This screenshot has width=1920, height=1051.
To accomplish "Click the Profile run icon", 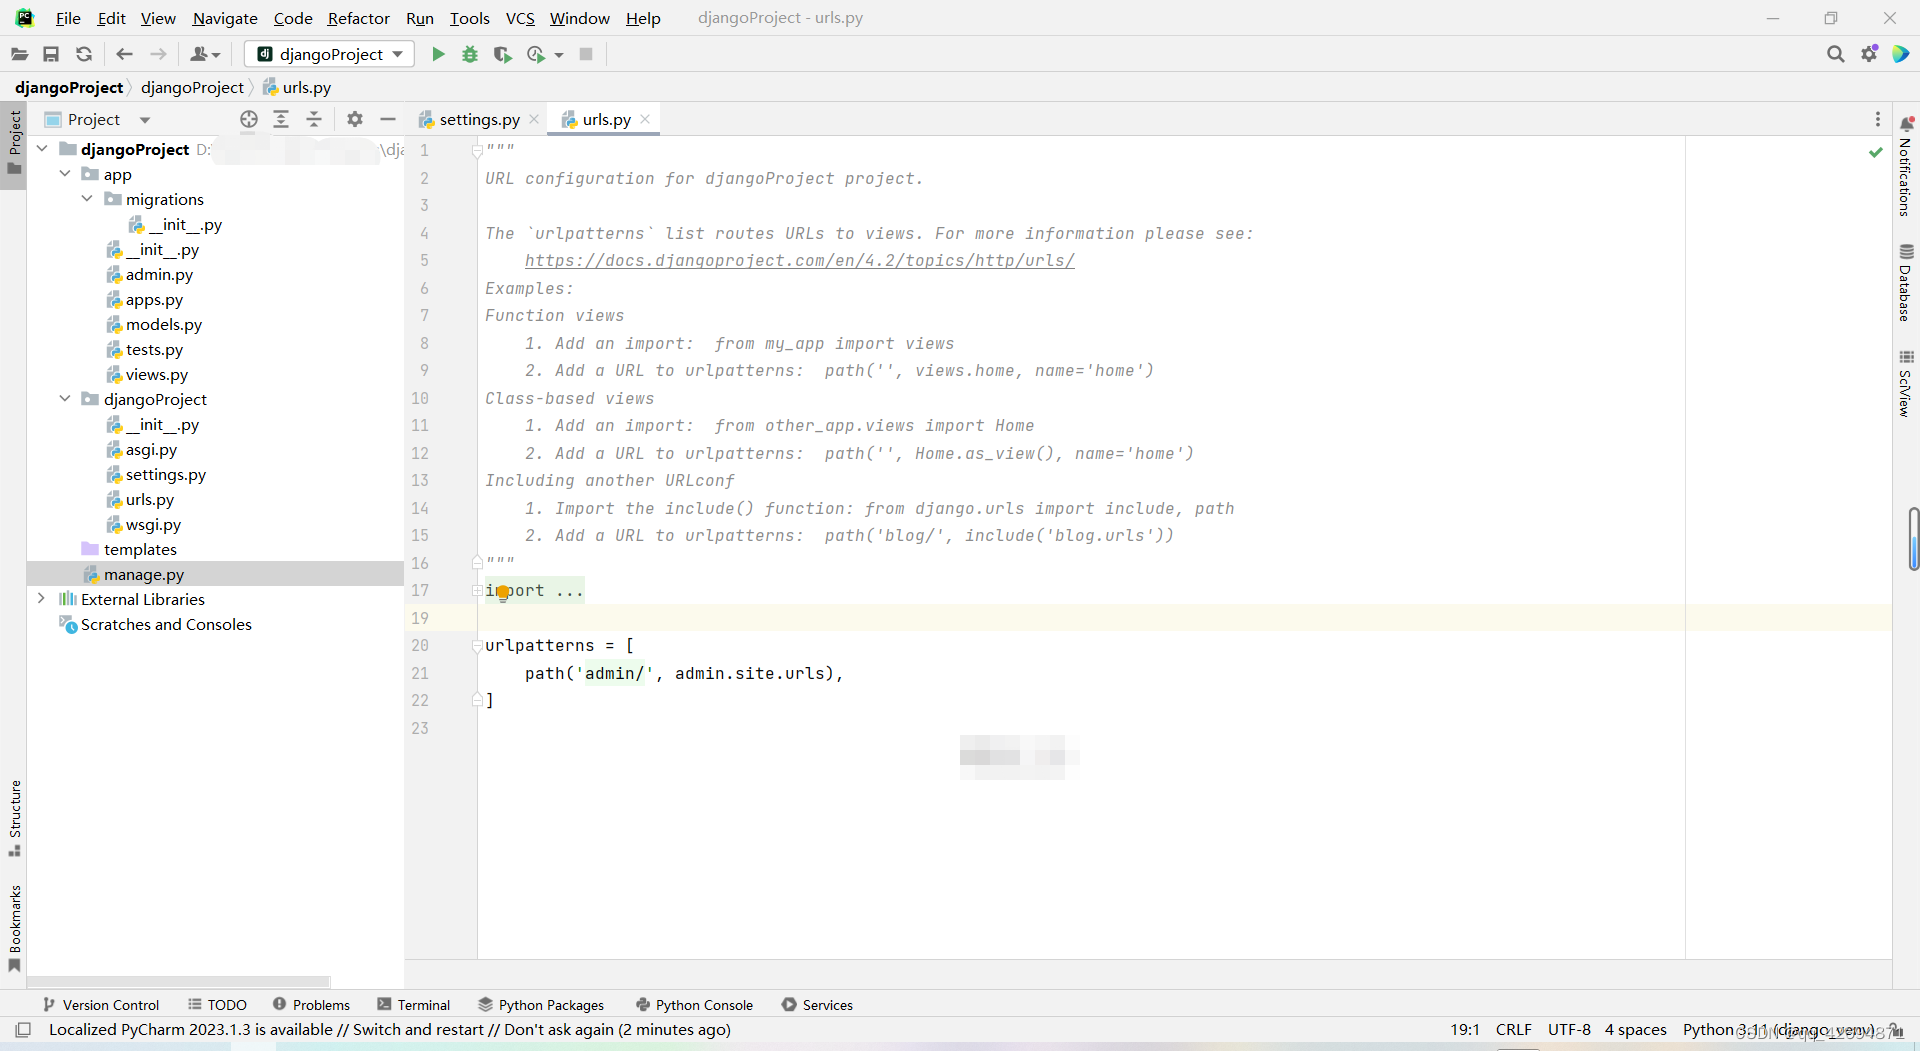I will 536,54.
